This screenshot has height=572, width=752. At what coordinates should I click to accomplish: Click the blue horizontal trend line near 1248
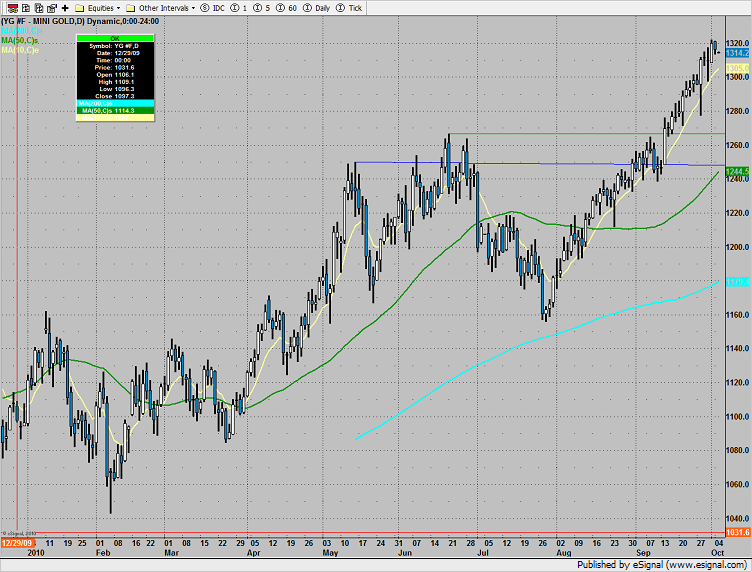point(540,164)
